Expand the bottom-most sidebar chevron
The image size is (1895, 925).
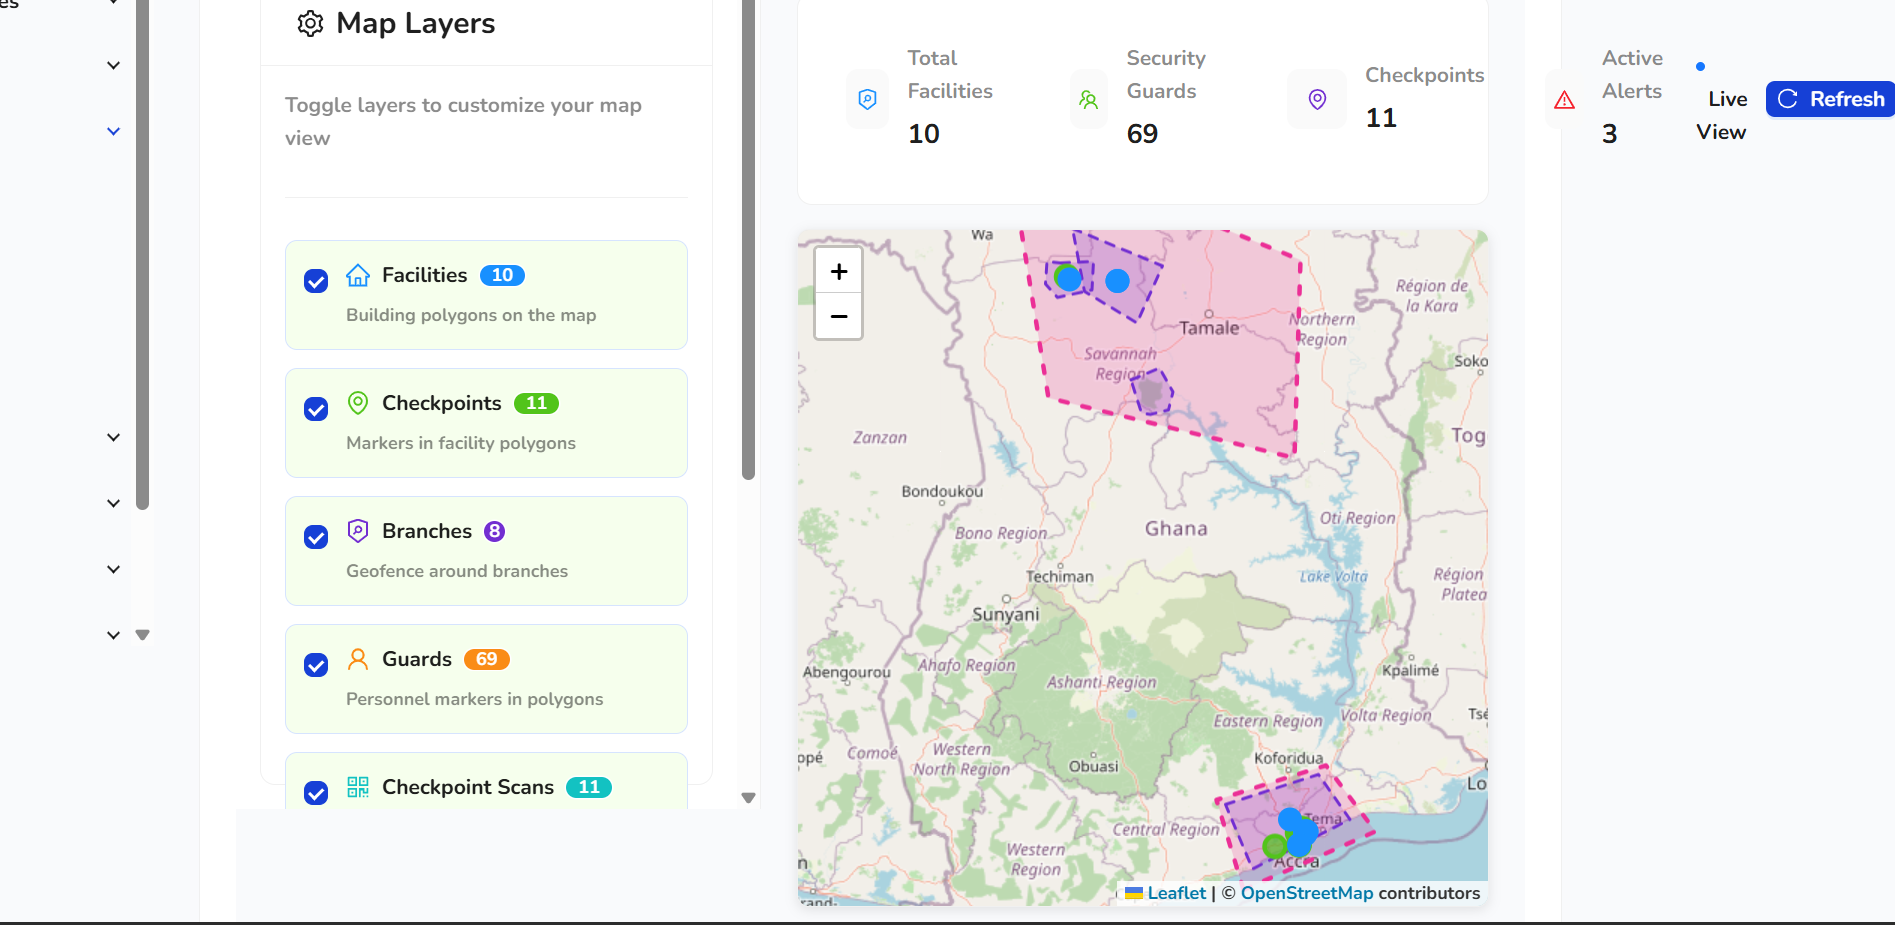coord(114,635)
